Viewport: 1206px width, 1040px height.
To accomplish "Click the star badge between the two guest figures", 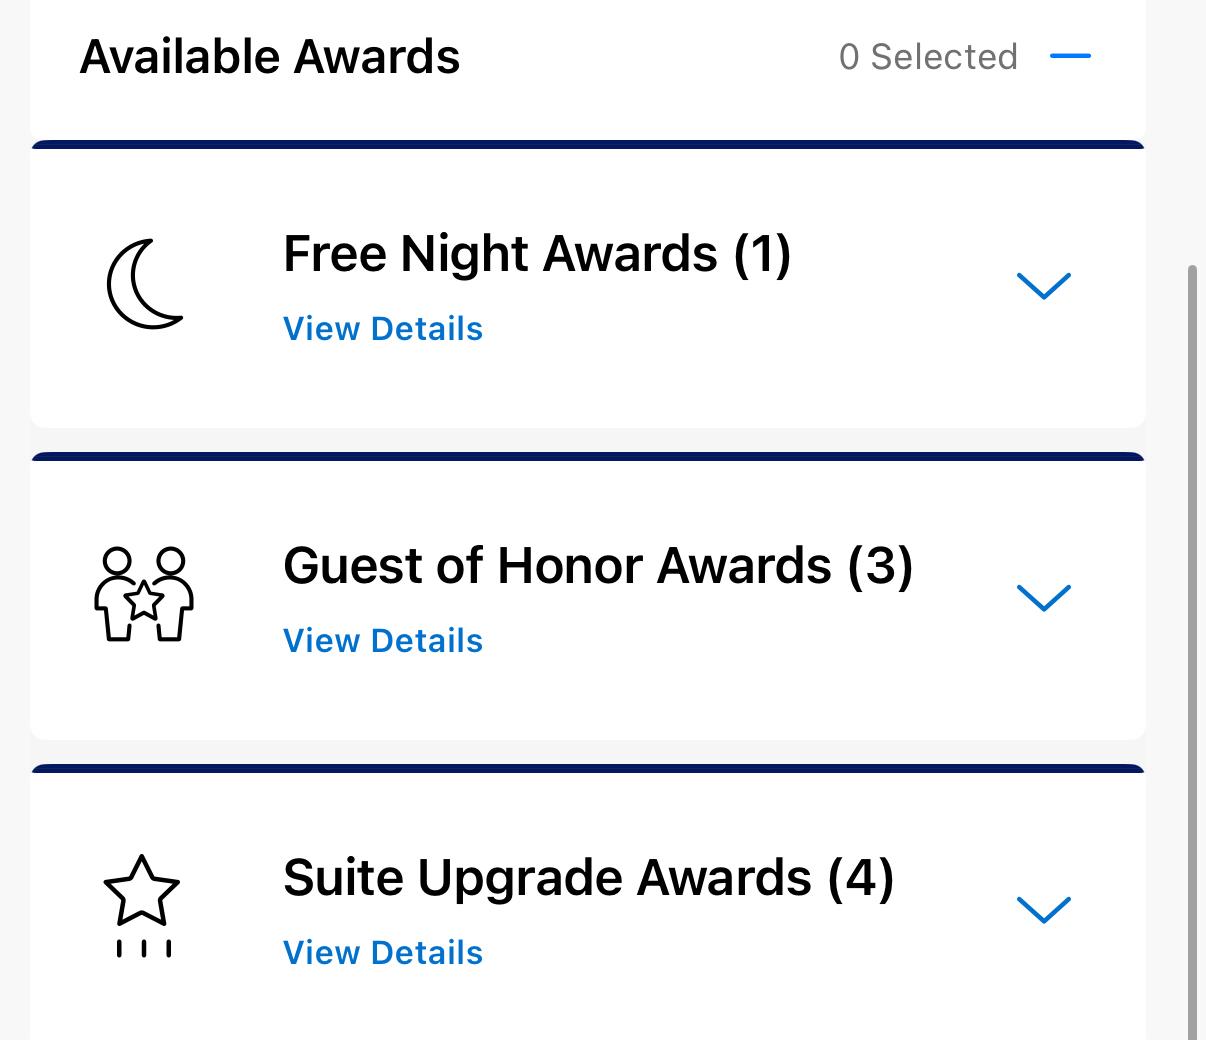I will coord(143,600).
